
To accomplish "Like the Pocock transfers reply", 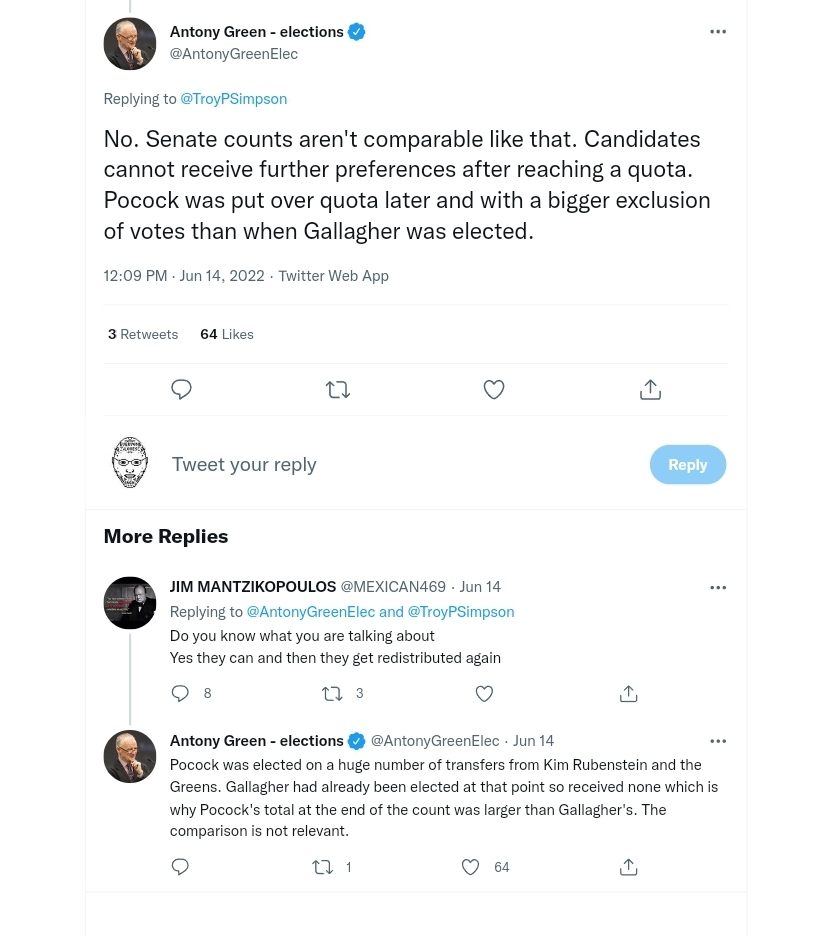I will pos(470,867).
